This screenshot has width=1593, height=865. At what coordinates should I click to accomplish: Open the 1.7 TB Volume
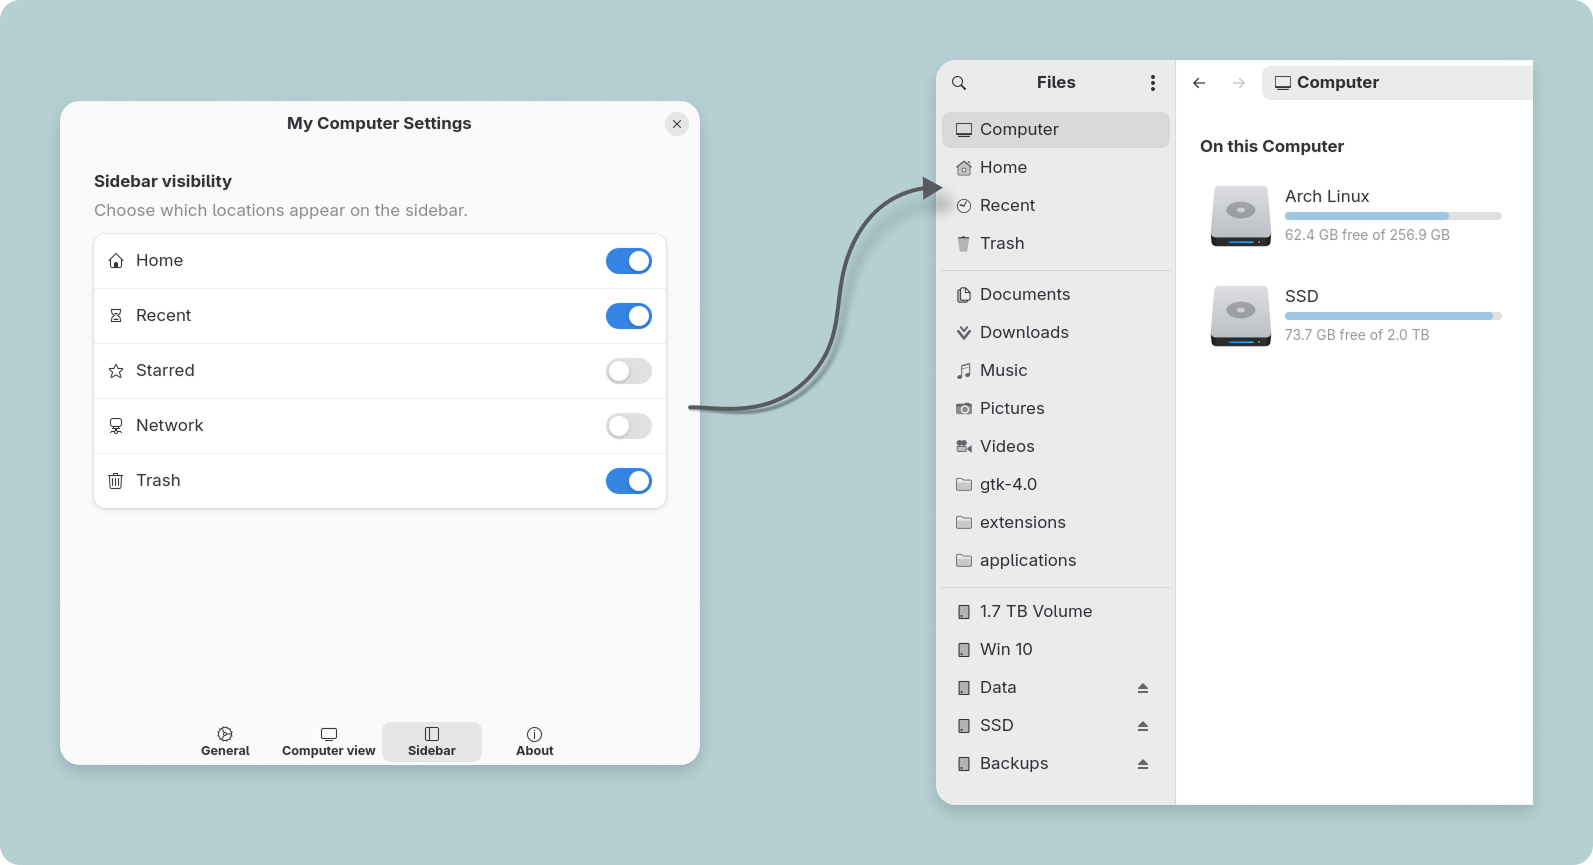pos(1056,612)
